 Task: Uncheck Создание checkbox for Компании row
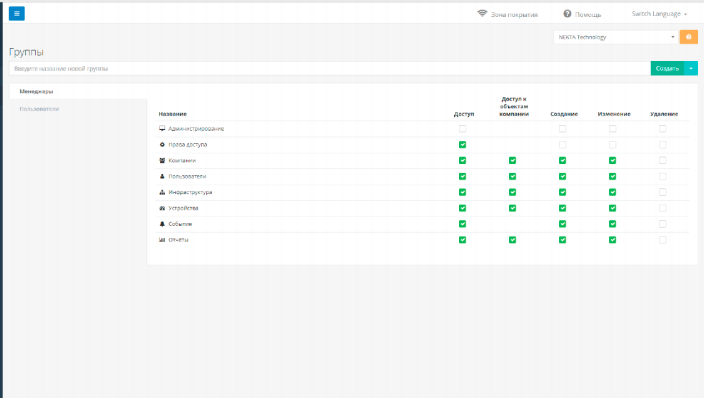[x=563, y=160]
